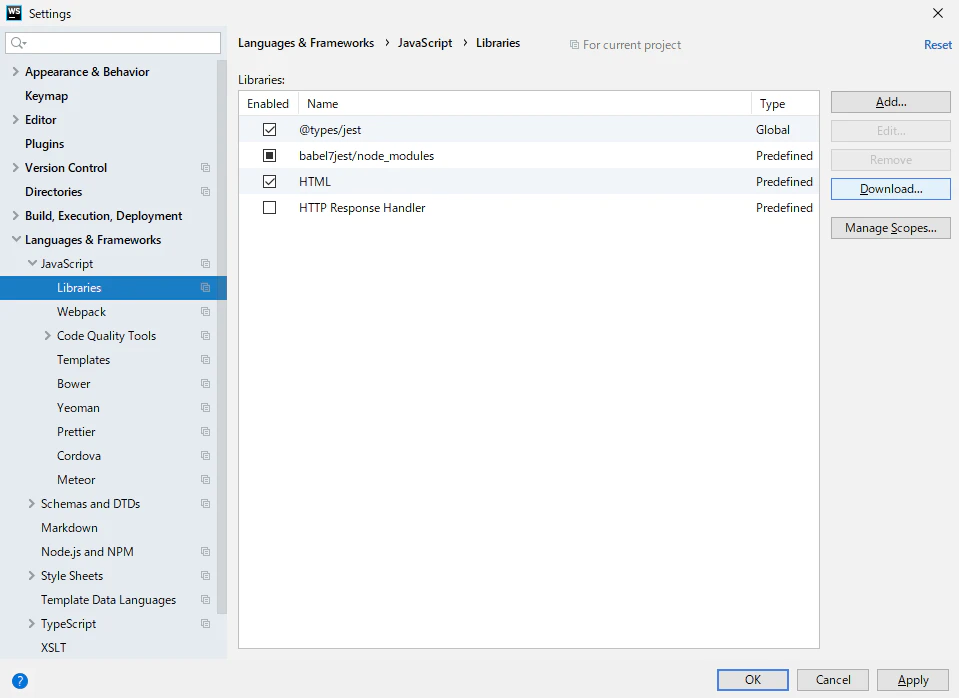Click the project-level icon beside Code Quality Tools

click(206, 336)
